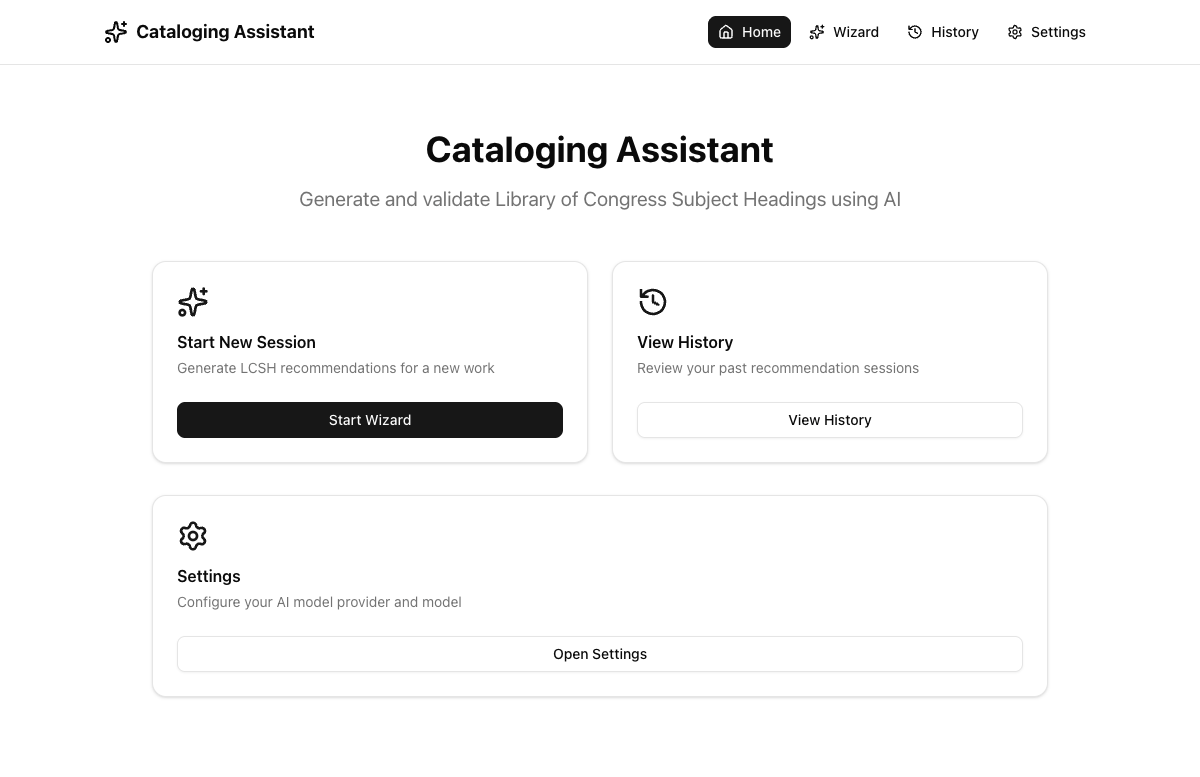The width and height of the screenshot is (1200, 777).
Task: Click the sparkle logo icon in the header
Action: coord(116,32)
